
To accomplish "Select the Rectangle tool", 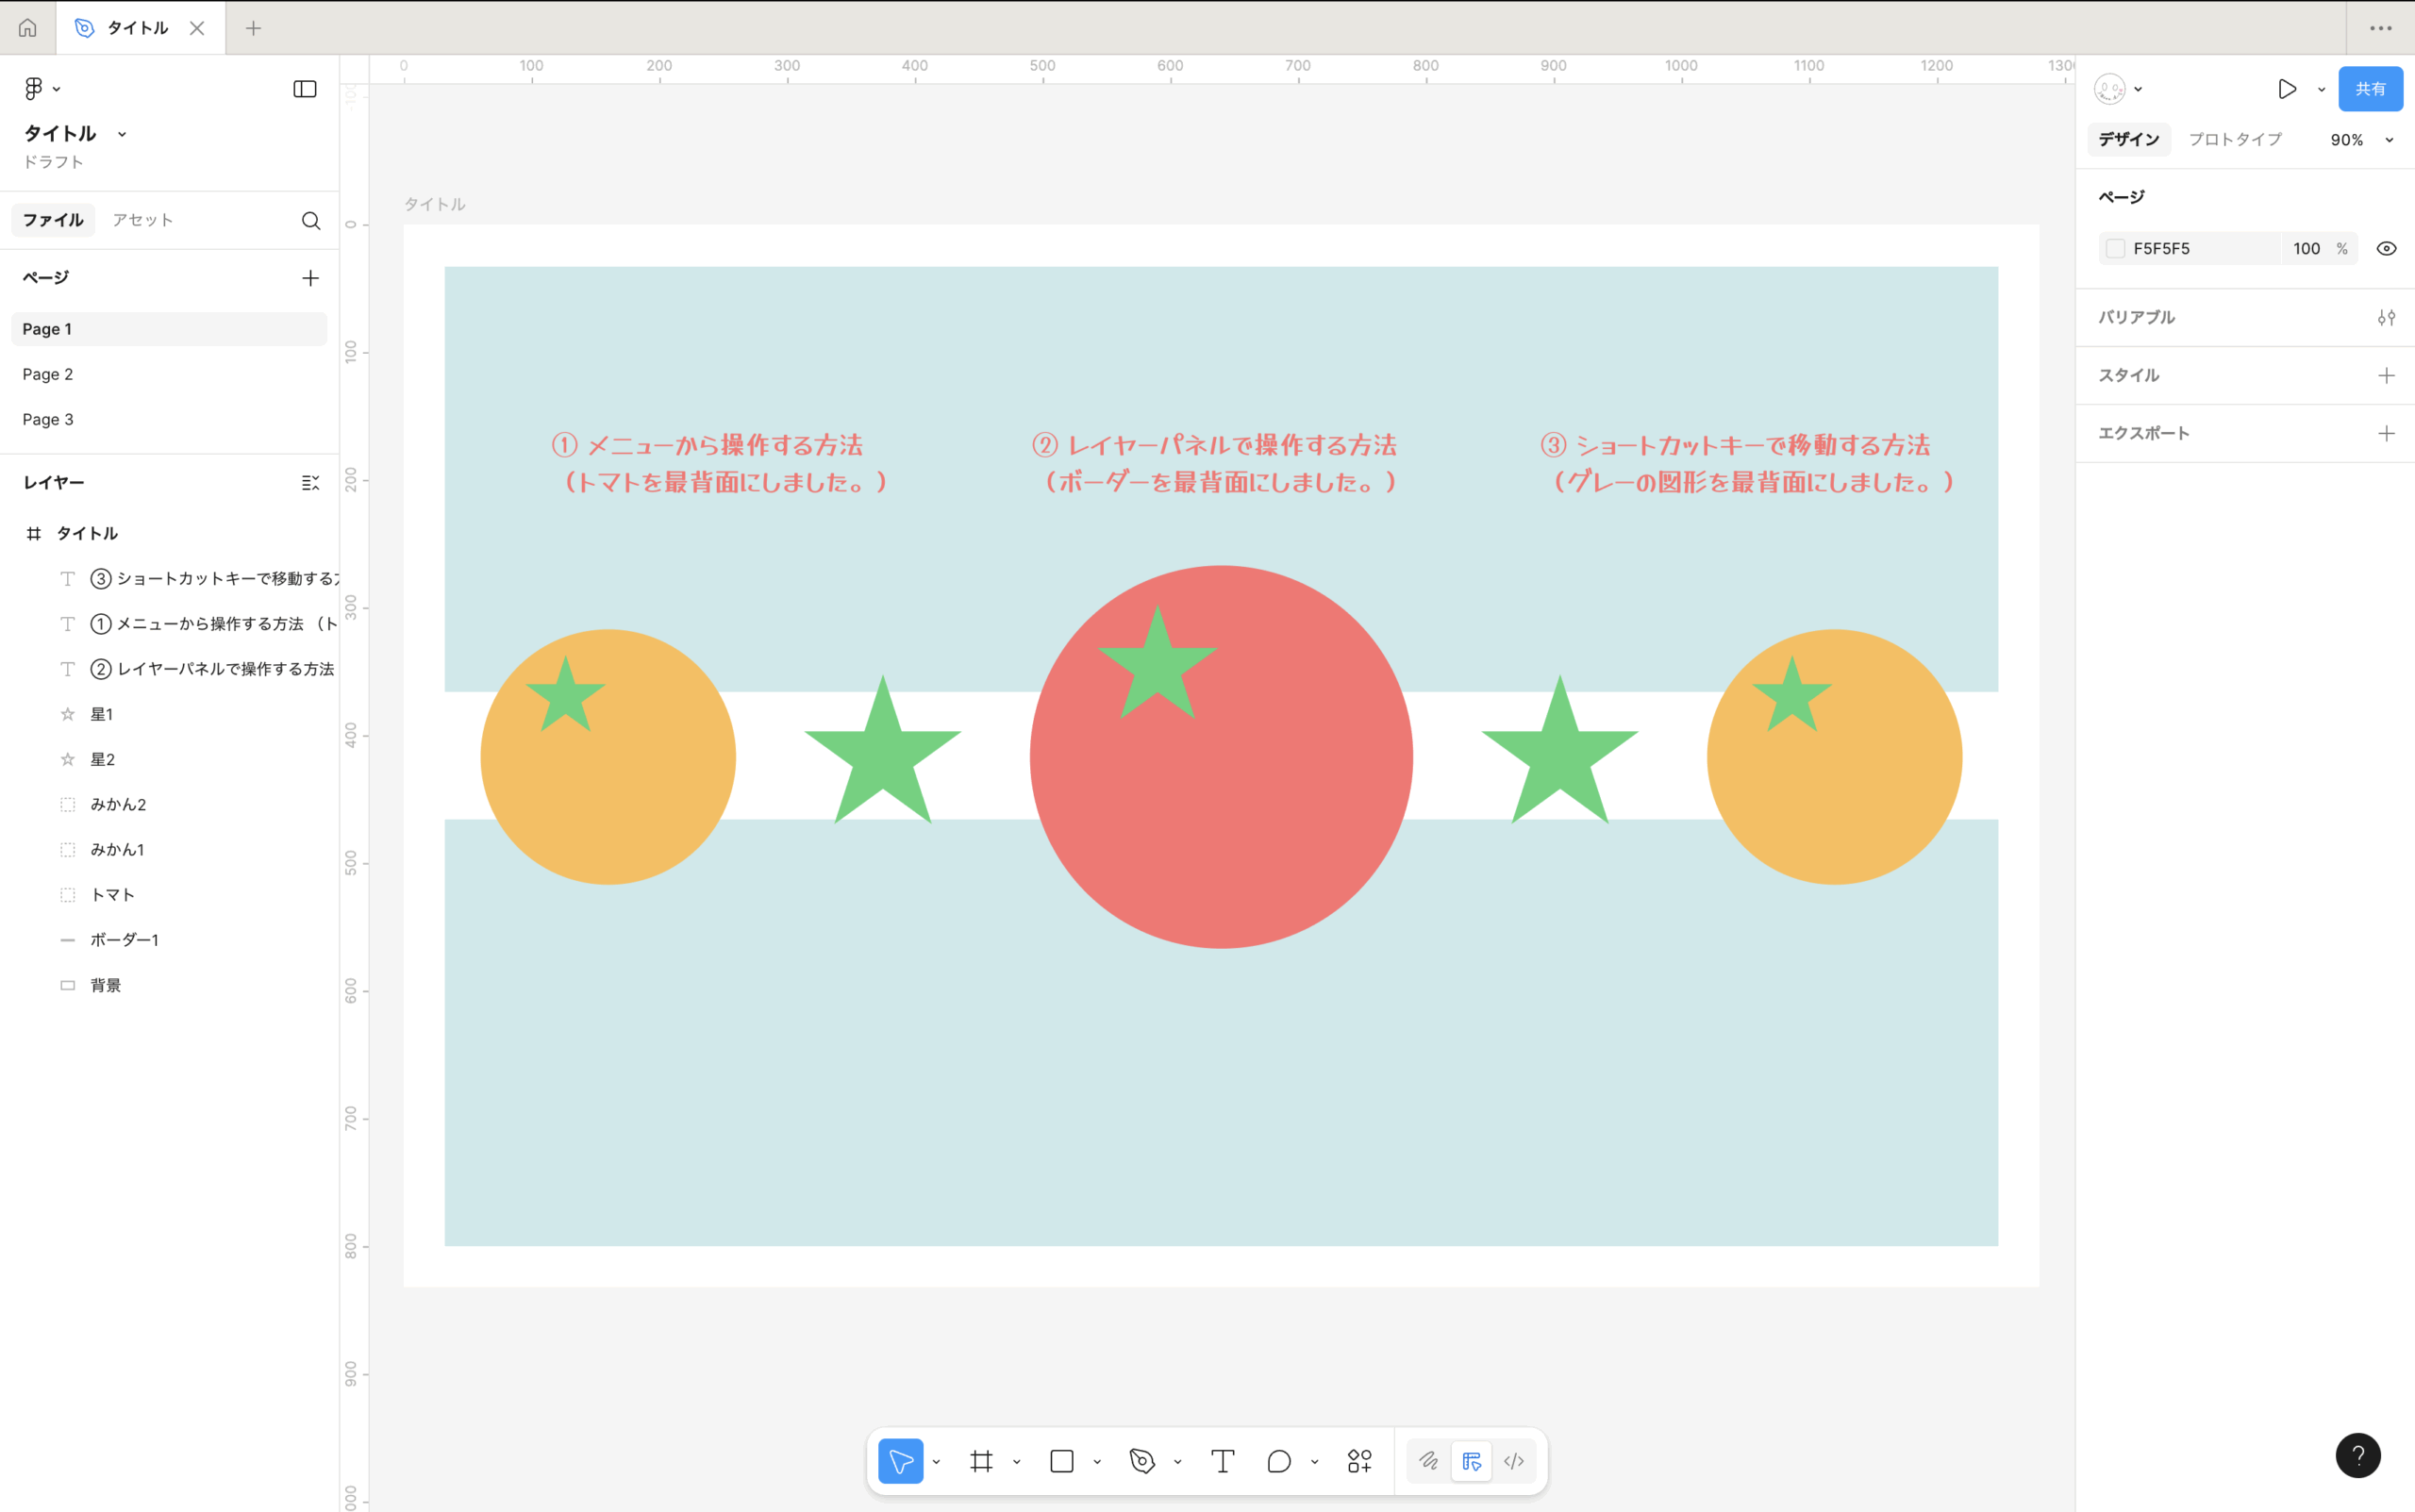I will point(1061,1460).
